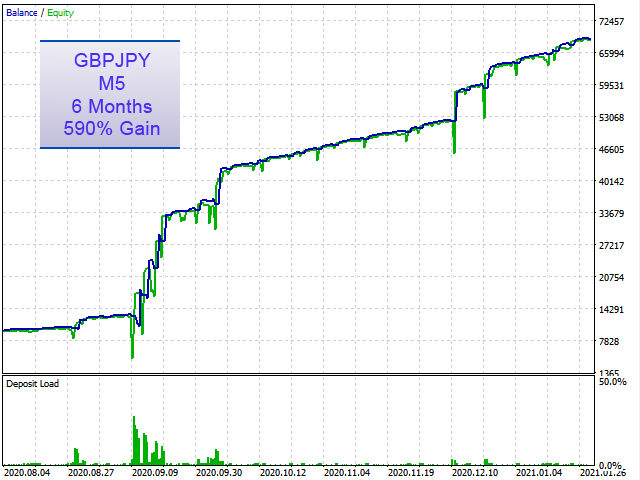Click the 33679 value on the axis
640x480 pixels.
click(x=611, y=213)
